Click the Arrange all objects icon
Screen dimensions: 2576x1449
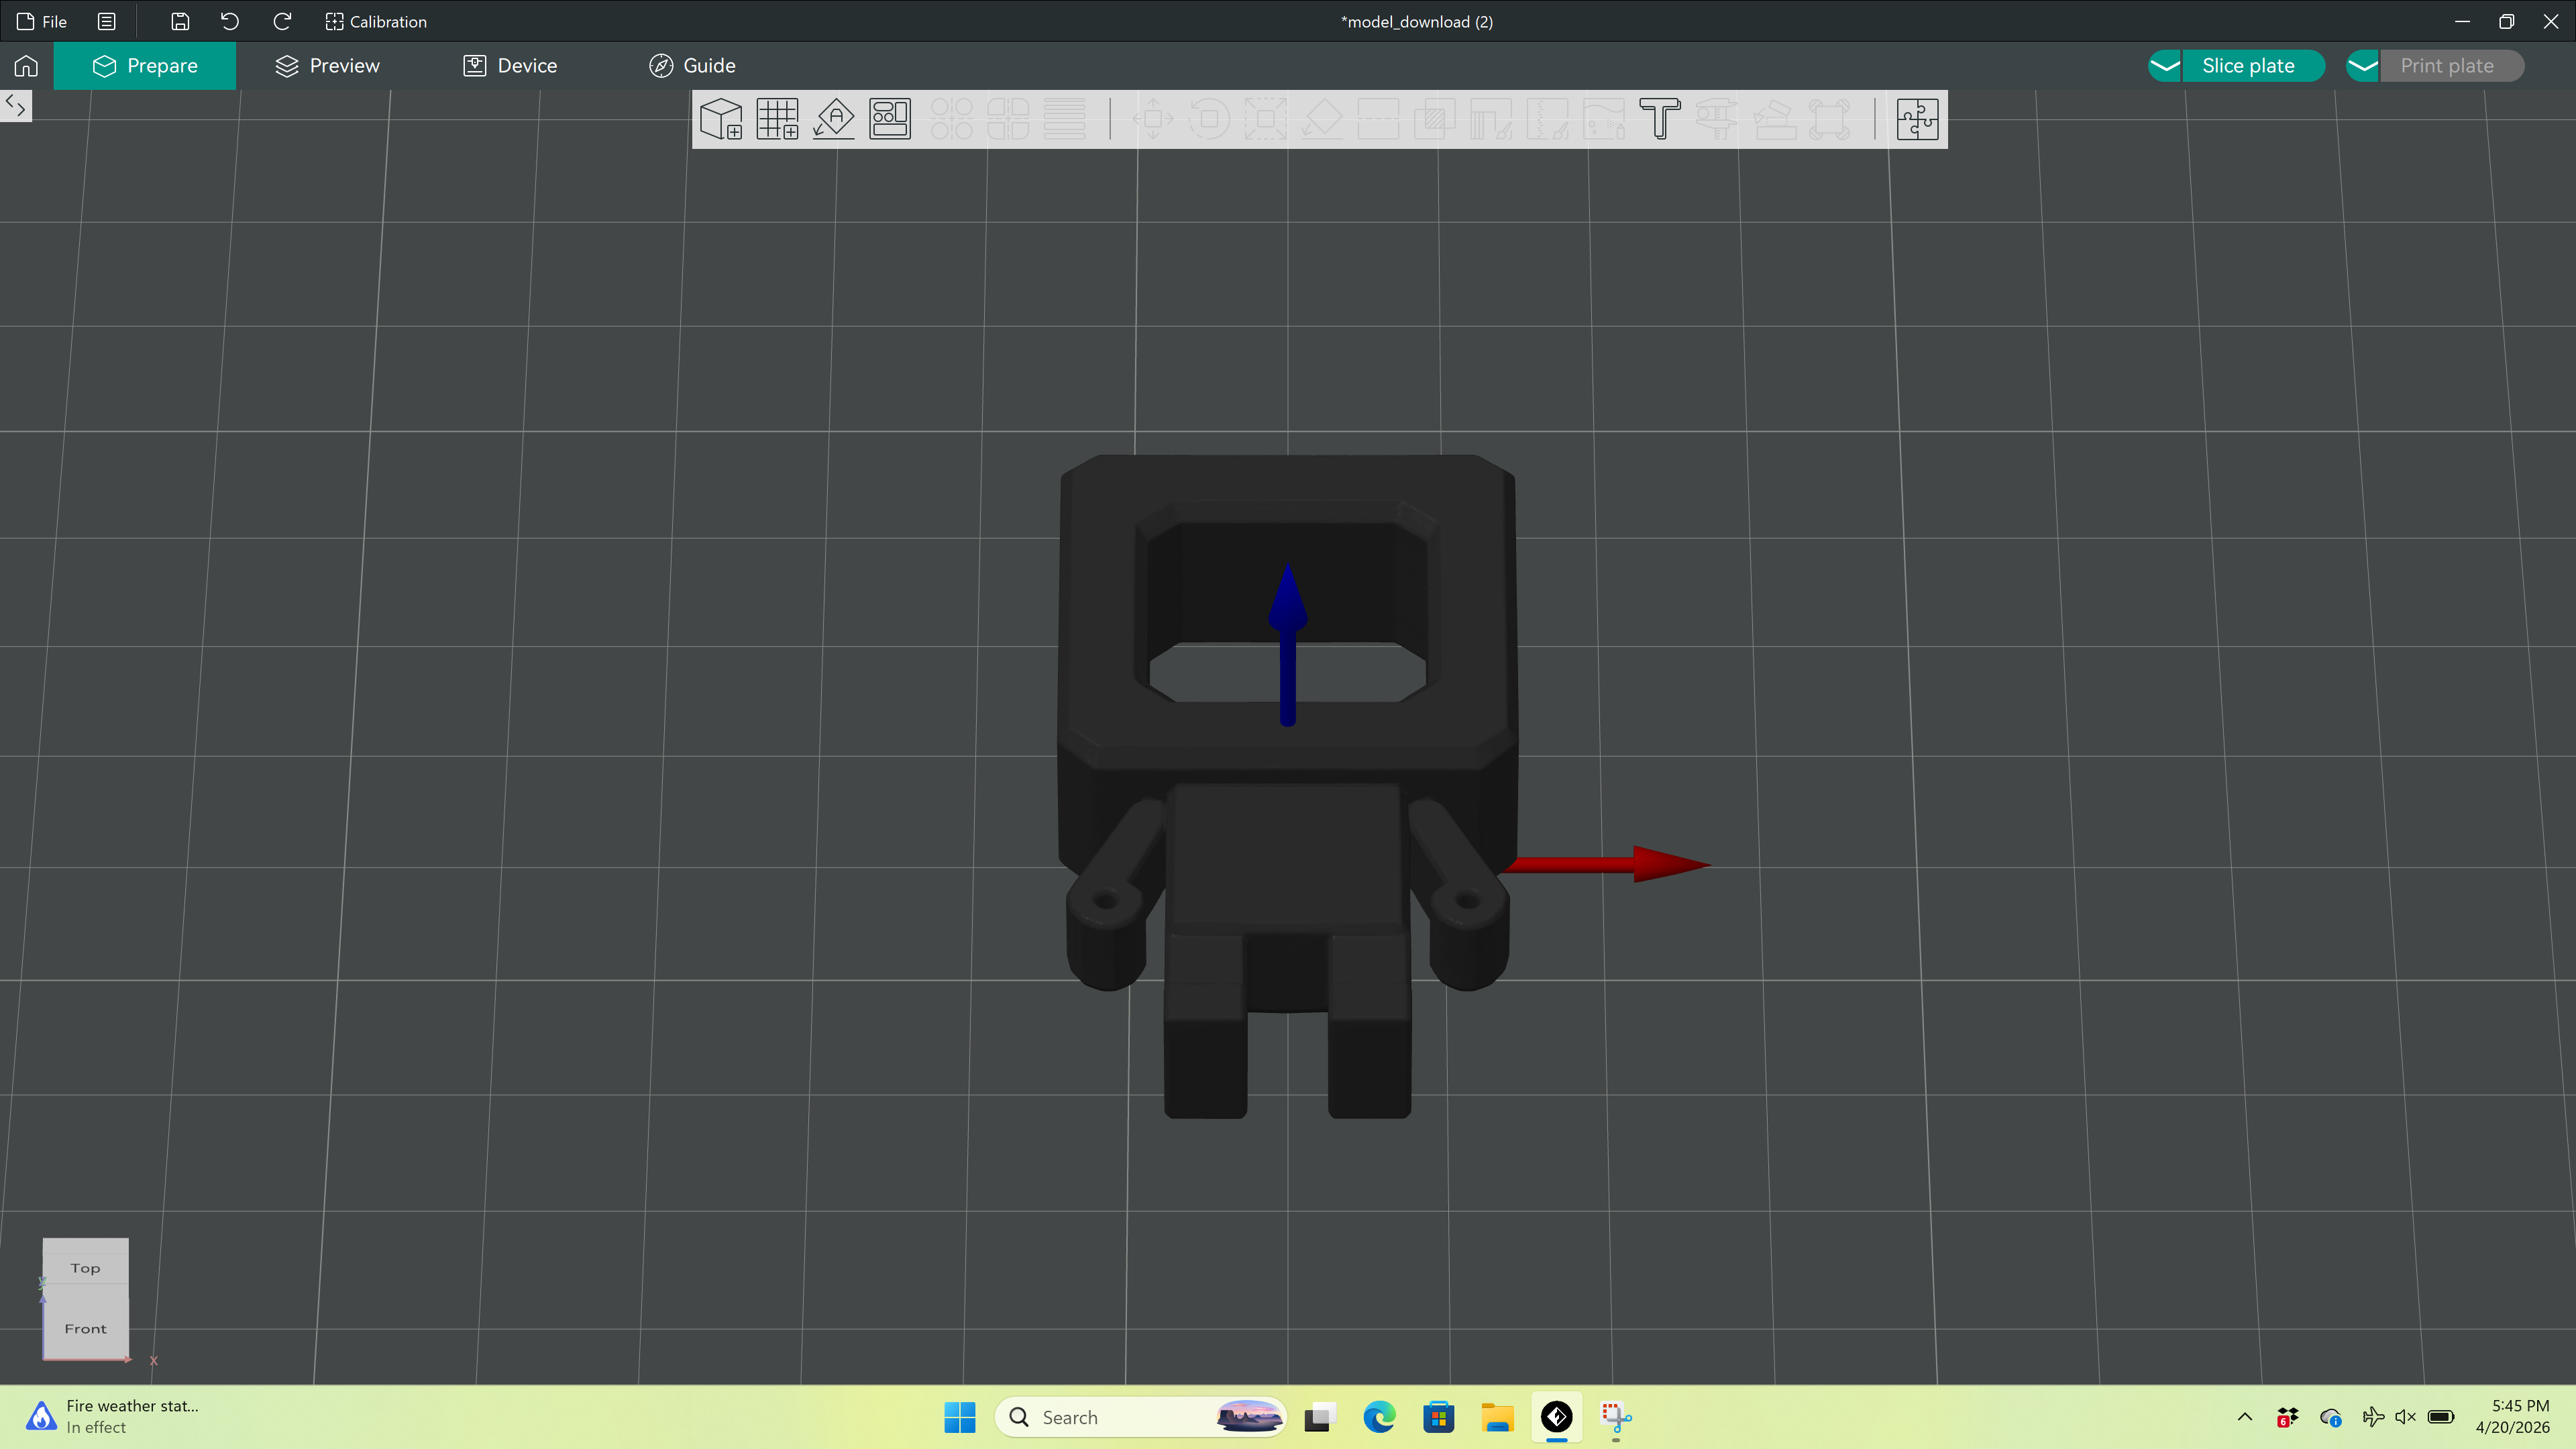890,119
